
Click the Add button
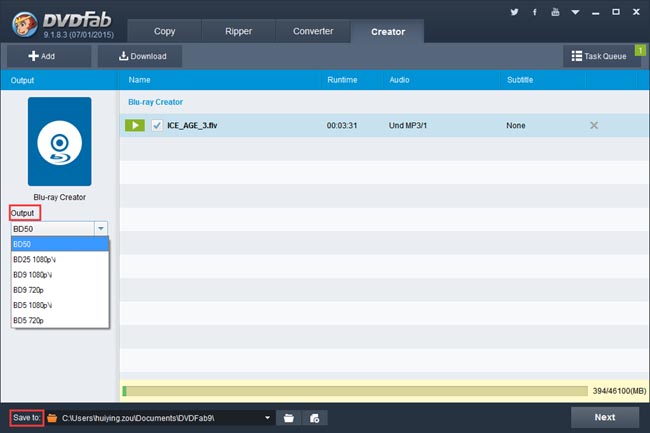49,56
